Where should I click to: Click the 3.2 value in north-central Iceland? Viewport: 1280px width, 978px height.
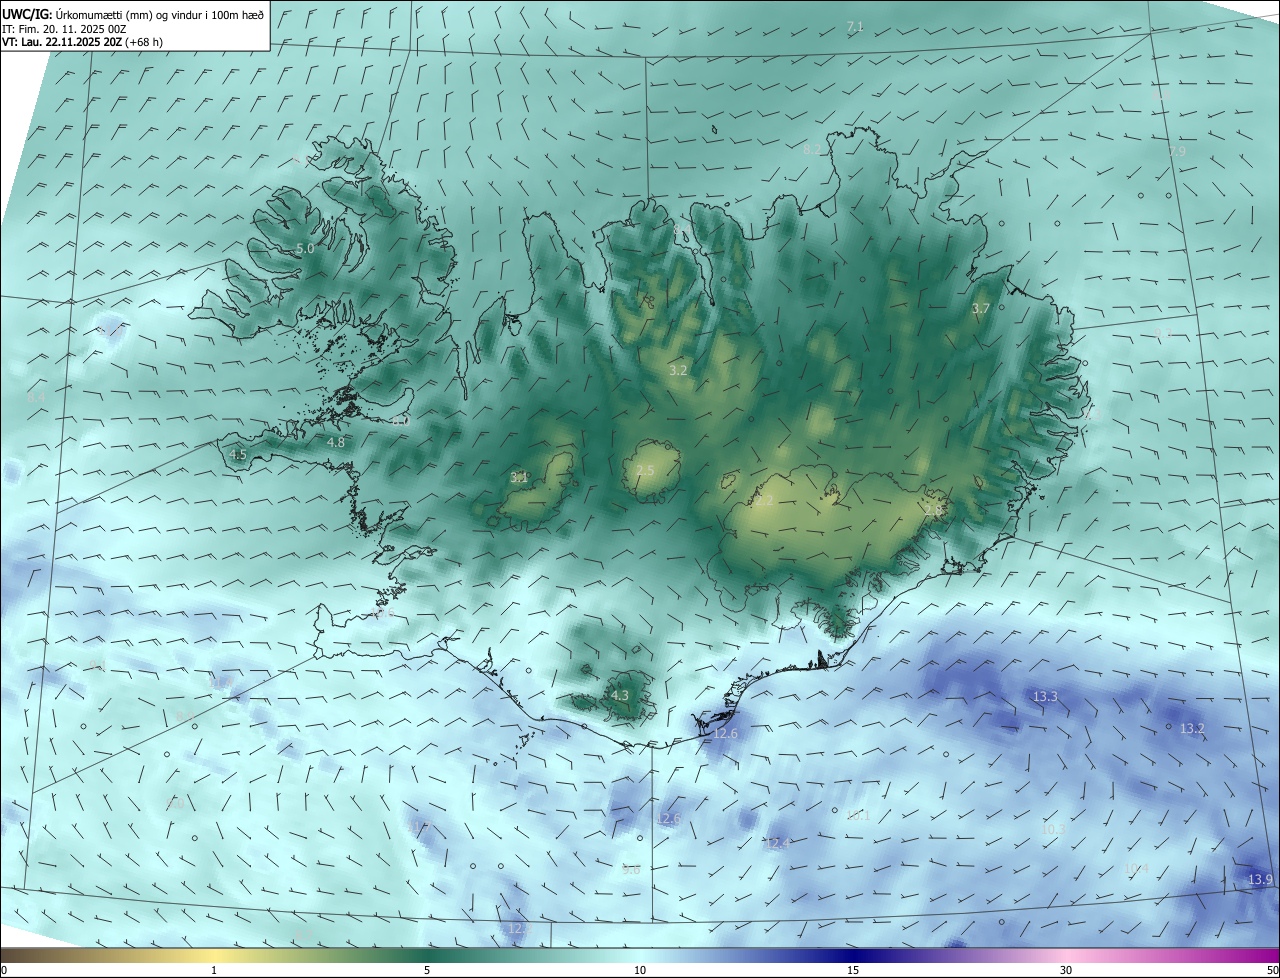pos(678,370)
